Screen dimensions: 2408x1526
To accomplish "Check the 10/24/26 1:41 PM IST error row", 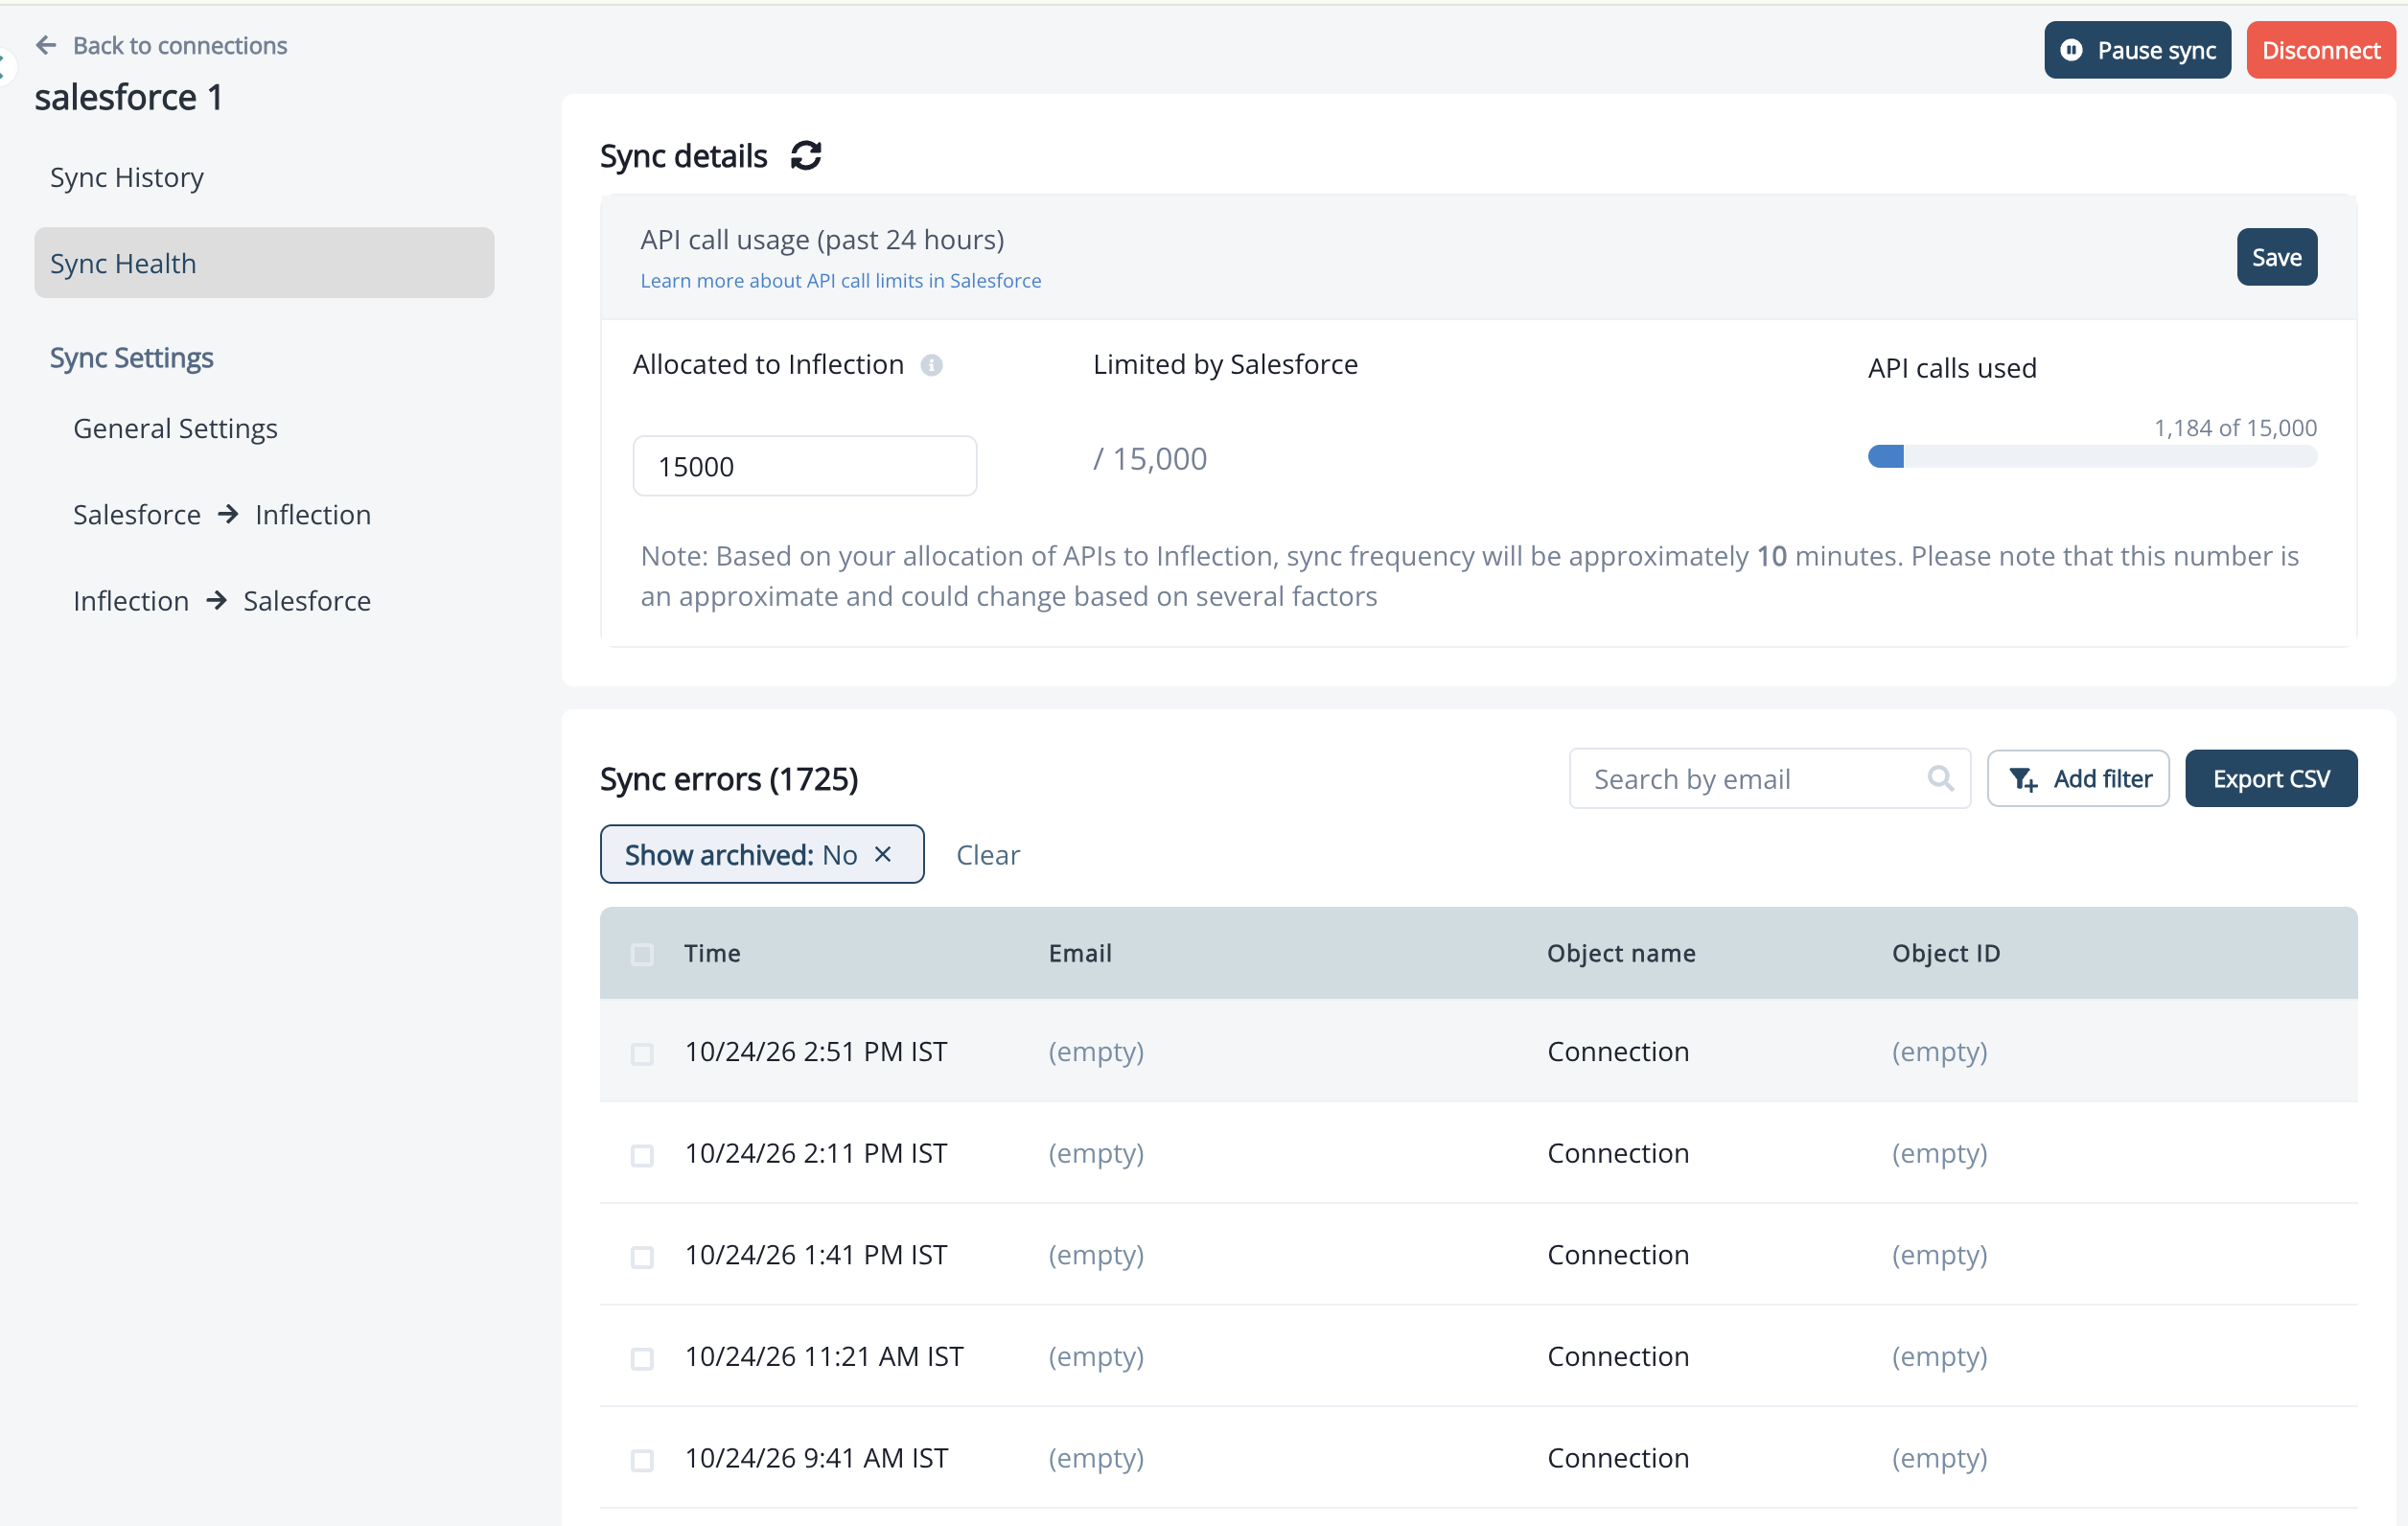I will coord(642,1257).
